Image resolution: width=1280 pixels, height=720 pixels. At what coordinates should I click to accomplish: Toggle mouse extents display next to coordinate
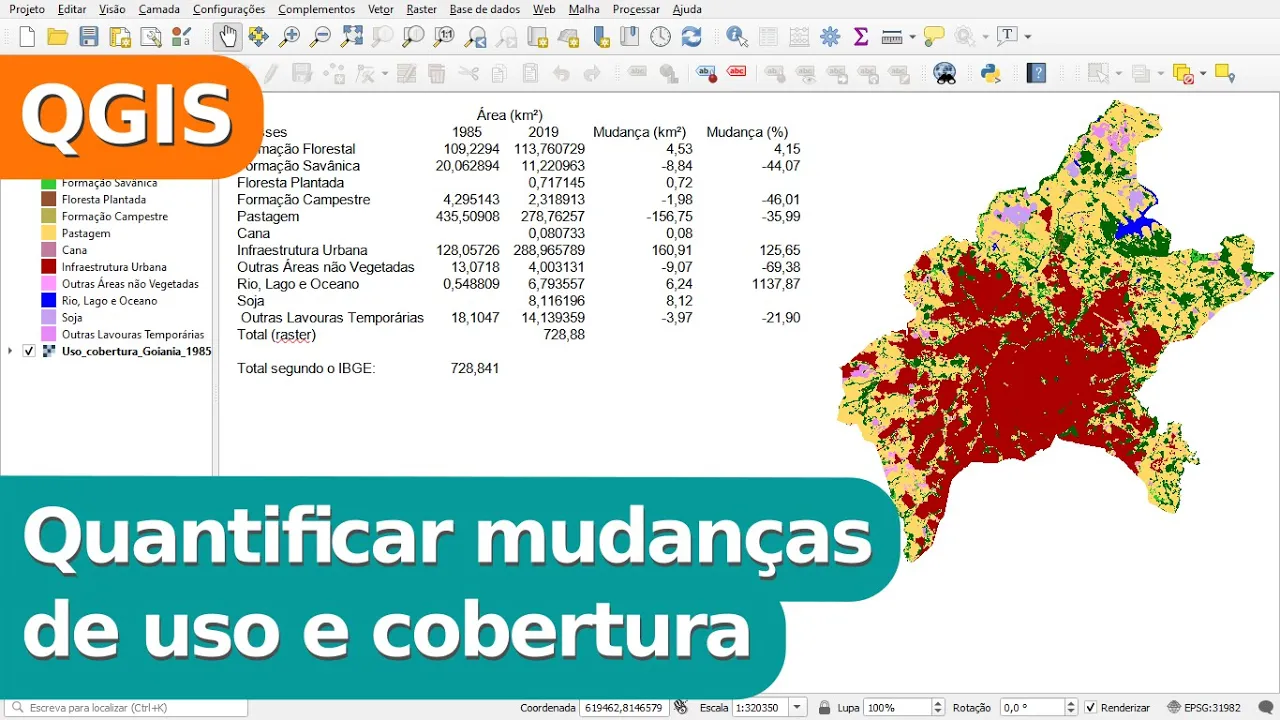(x=681, y=708)
